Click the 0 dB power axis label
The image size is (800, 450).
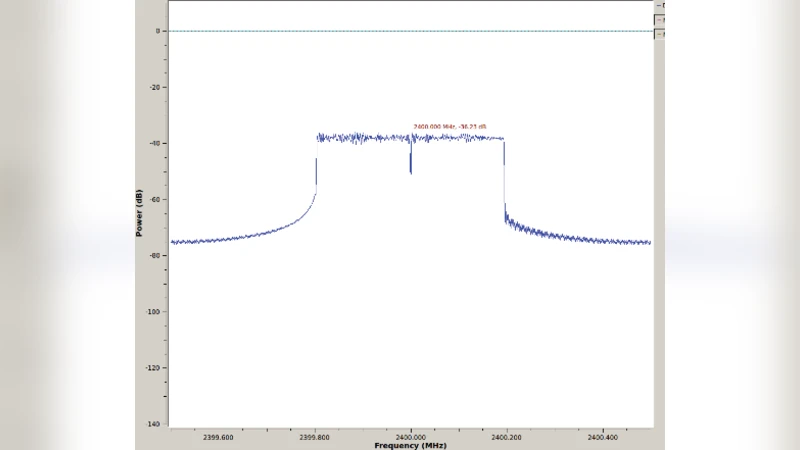158,31
